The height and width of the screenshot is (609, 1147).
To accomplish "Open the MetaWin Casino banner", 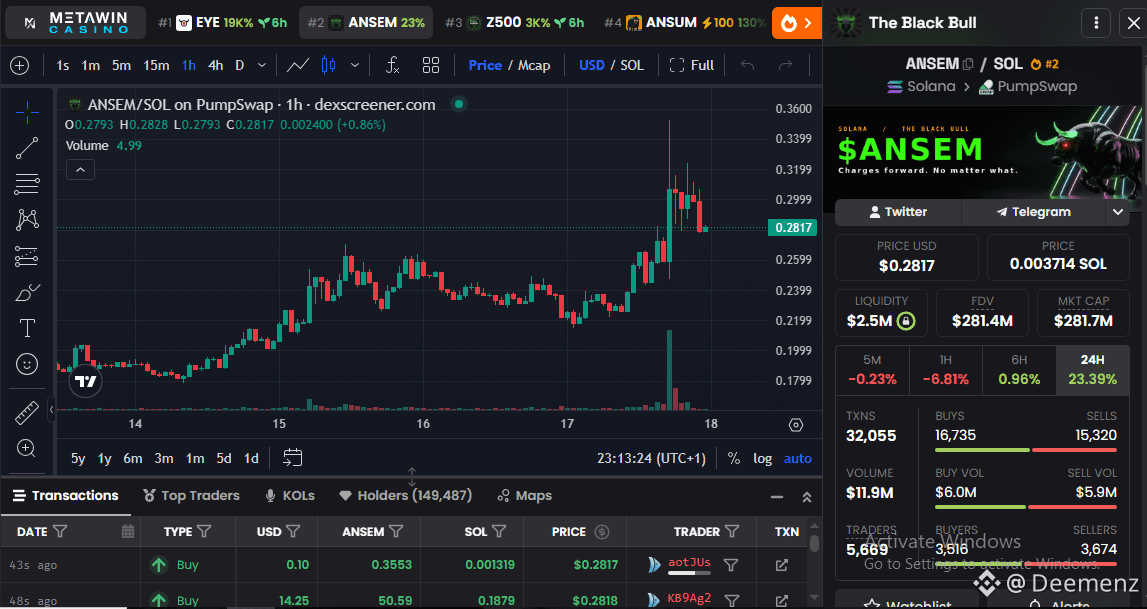I will (75, 23).
